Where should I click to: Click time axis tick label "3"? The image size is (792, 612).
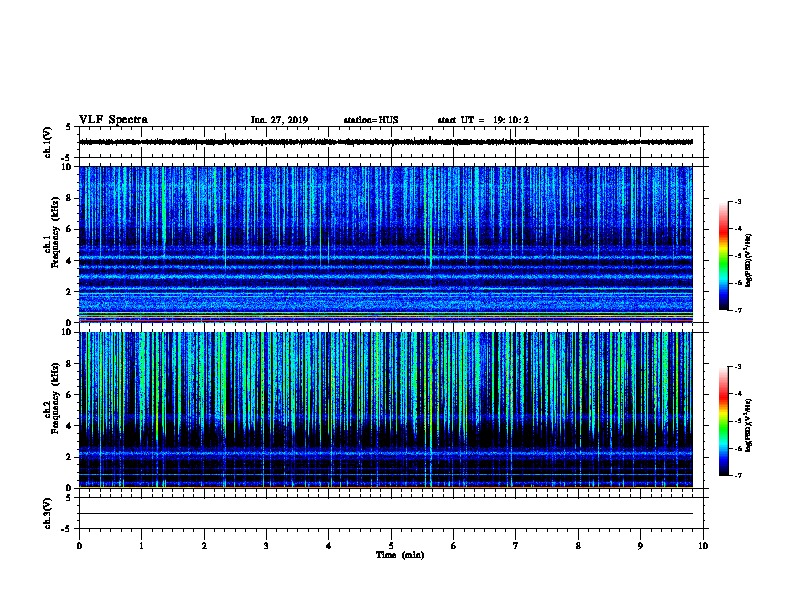[266, 546]
